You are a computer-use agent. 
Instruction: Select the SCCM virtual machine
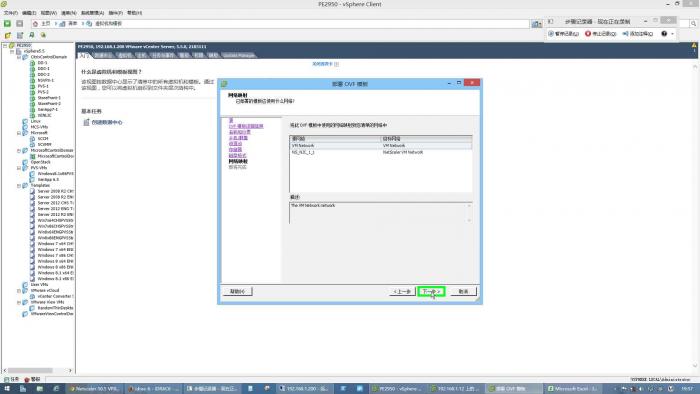[x=43, y=139]
